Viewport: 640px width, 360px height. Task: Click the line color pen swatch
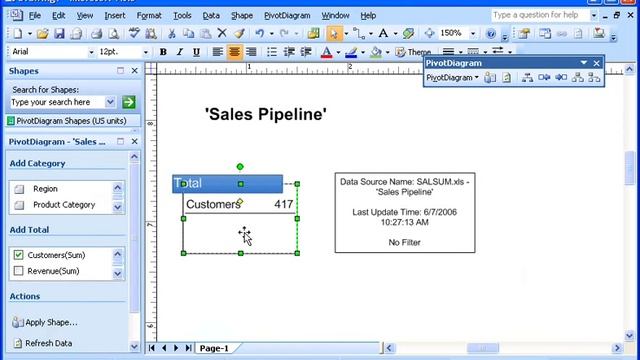351,52
